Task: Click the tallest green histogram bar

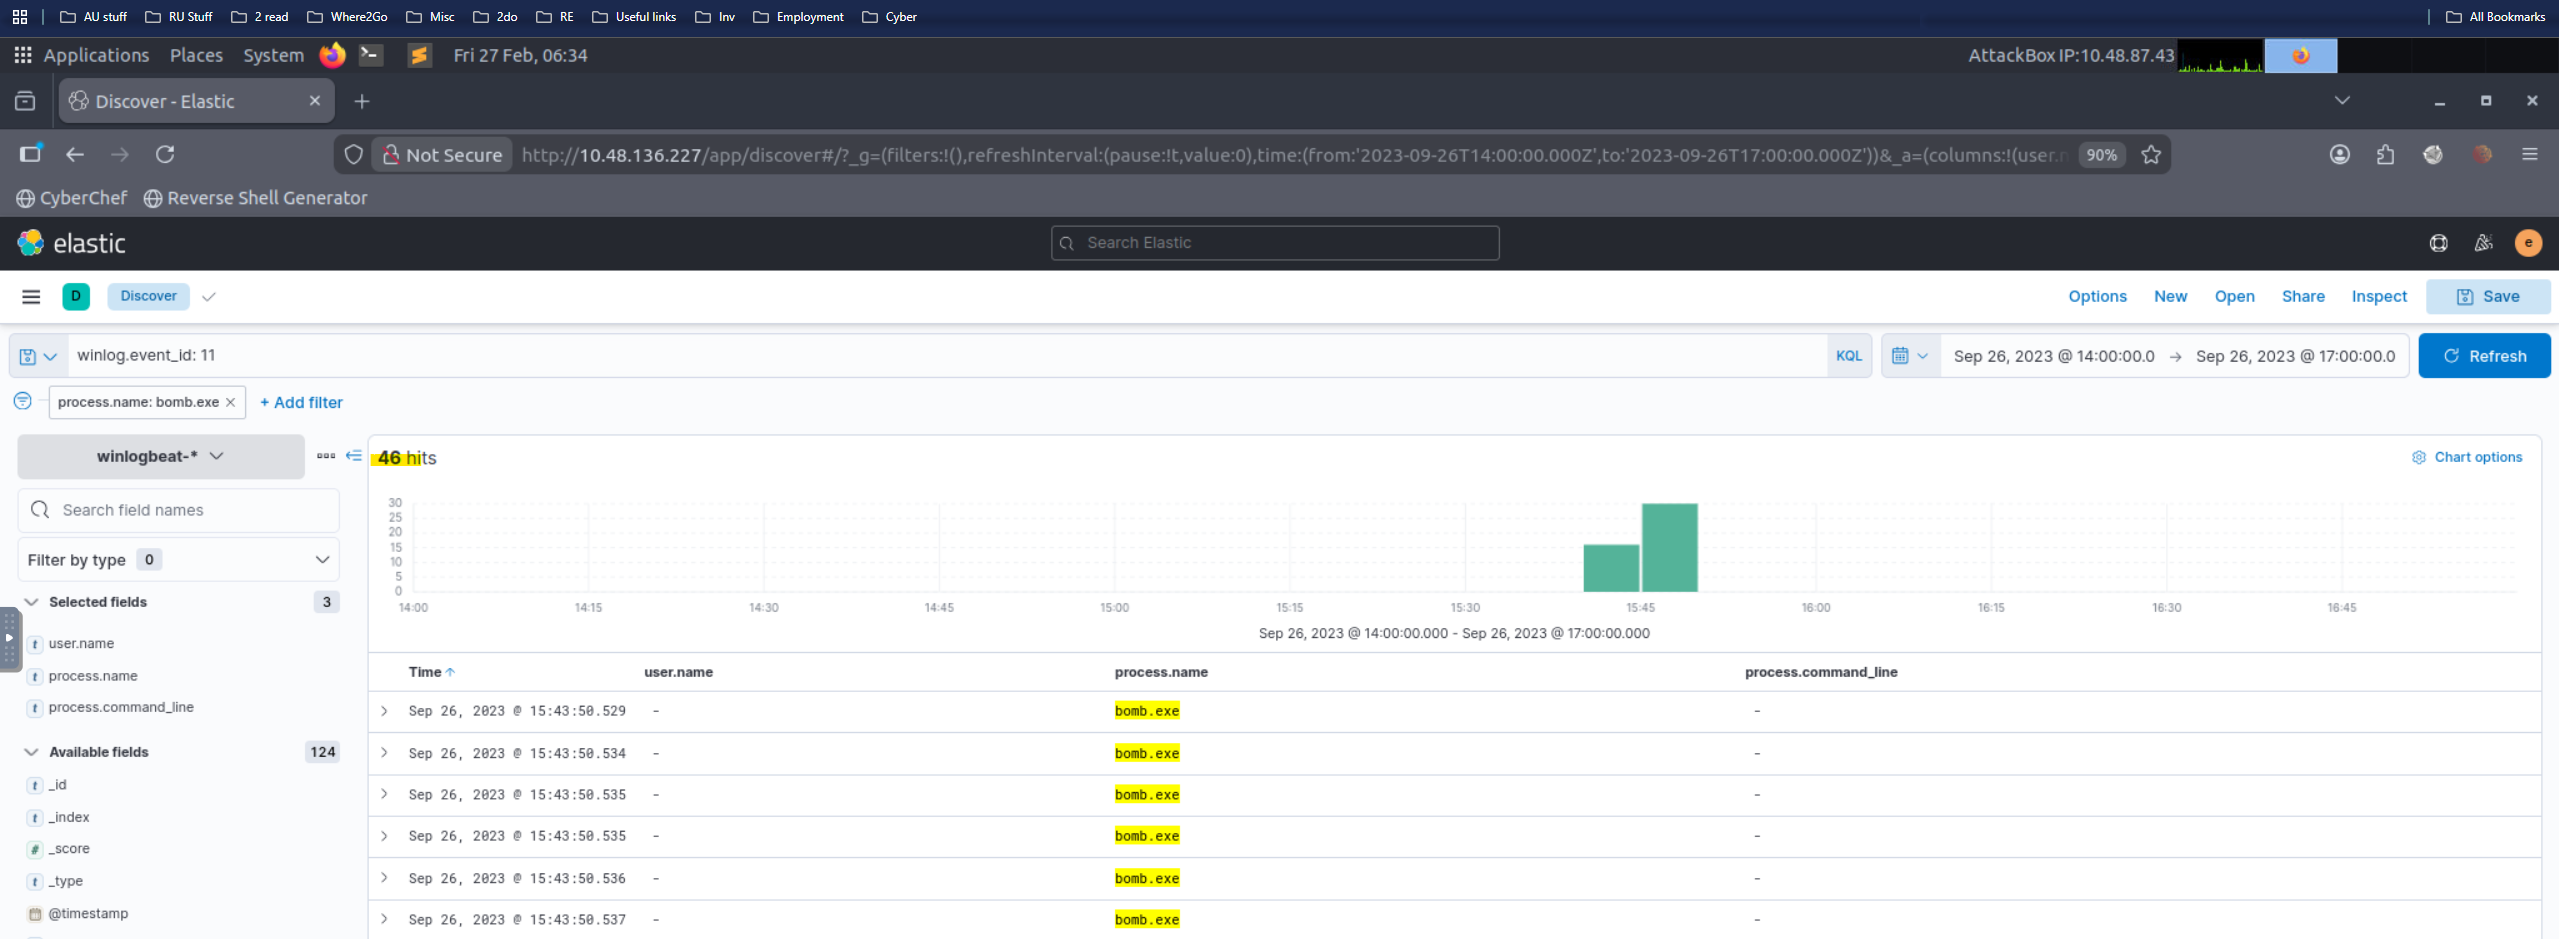Action: pos(1669,548)
